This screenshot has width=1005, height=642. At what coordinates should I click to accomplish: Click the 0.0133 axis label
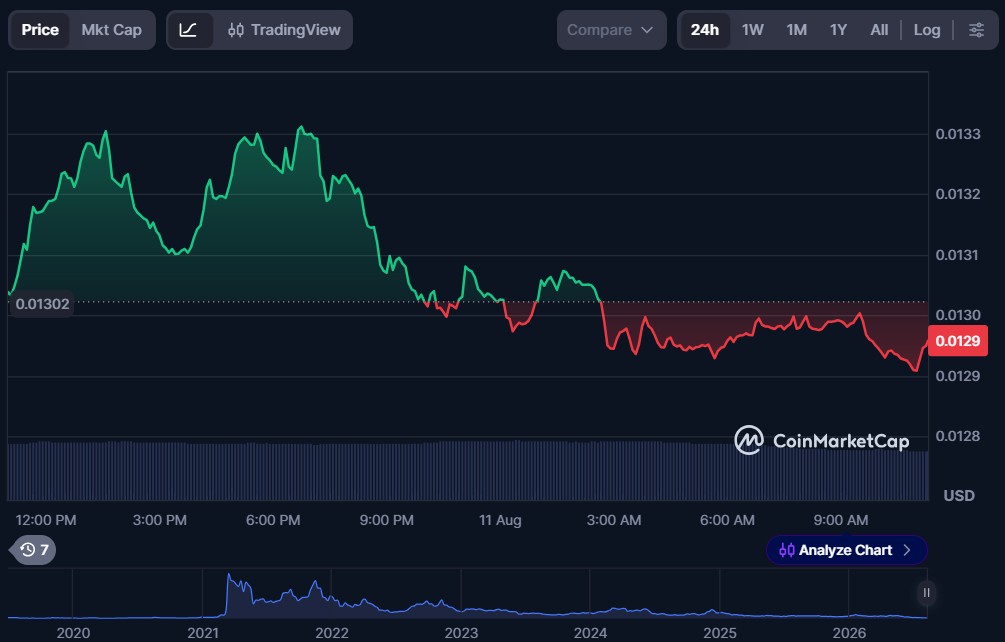(958, 134)
